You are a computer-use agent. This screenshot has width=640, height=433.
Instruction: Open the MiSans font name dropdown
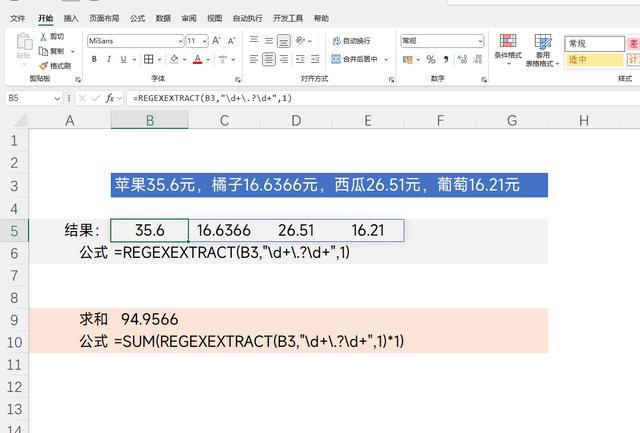tap(180, 41)
